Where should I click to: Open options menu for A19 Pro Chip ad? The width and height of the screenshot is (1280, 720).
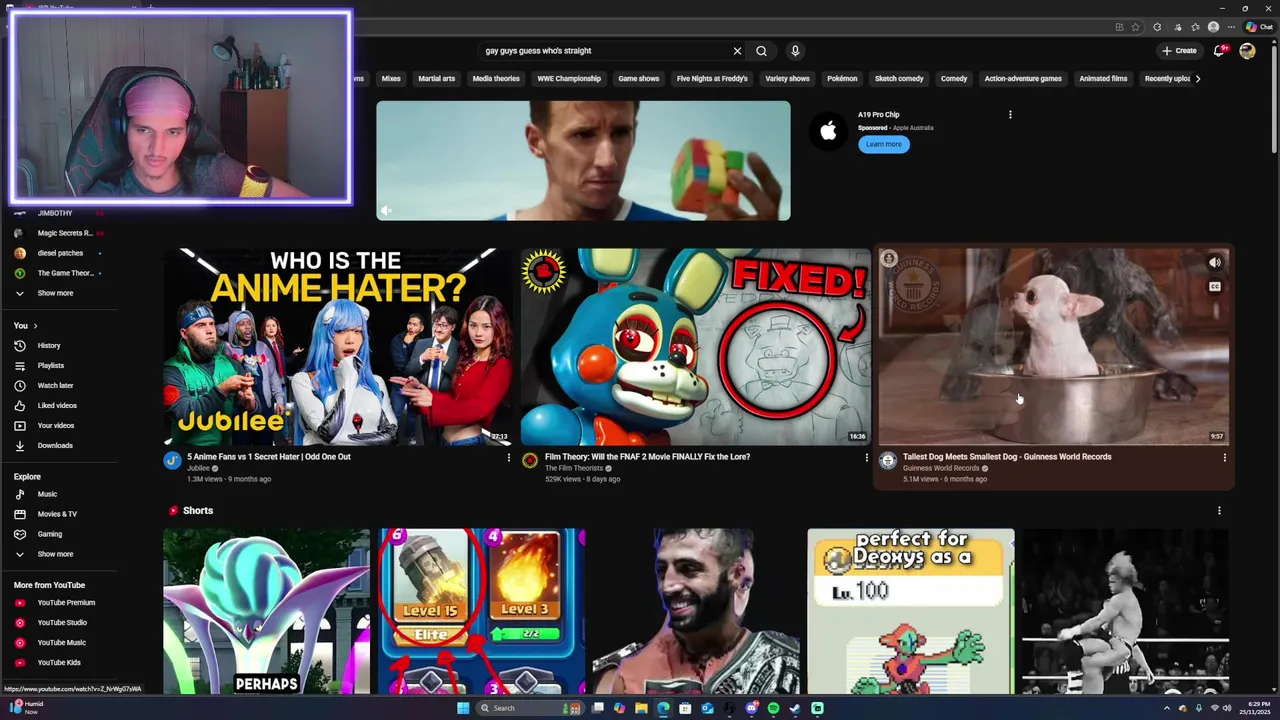(1010, 115)
